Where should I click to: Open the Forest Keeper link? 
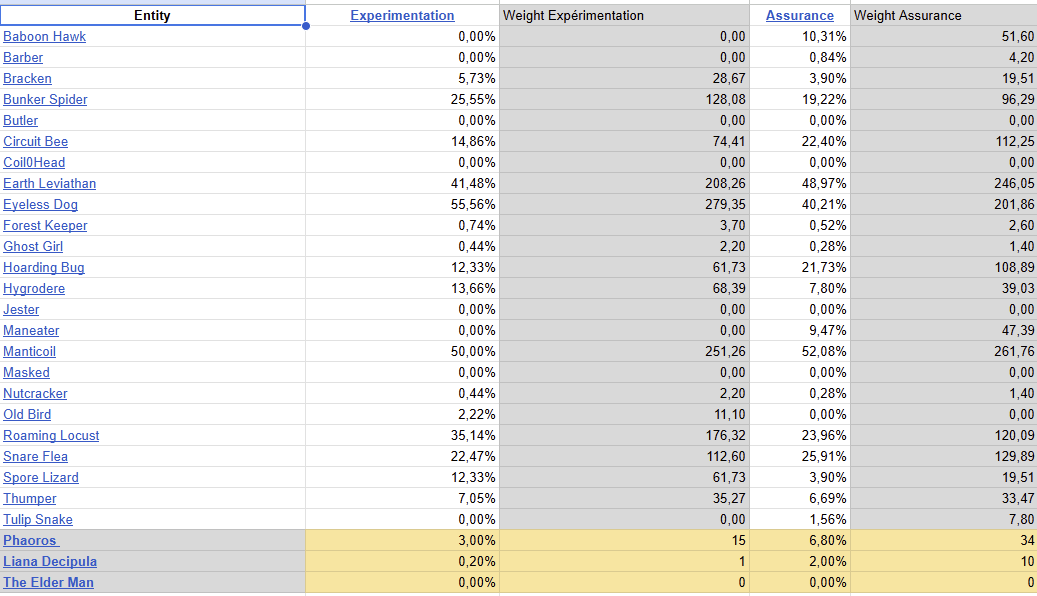point(45,226)
